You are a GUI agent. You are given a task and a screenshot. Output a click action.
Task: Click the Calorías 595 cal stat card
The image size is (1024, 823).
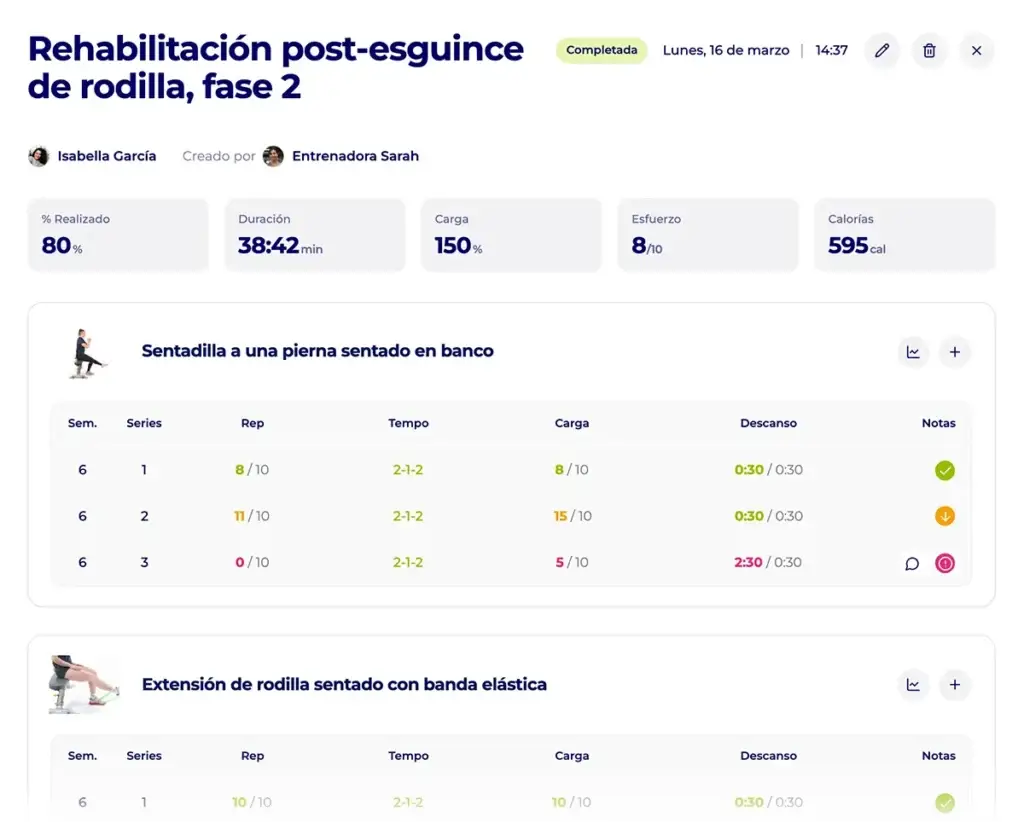pos(904,235)
